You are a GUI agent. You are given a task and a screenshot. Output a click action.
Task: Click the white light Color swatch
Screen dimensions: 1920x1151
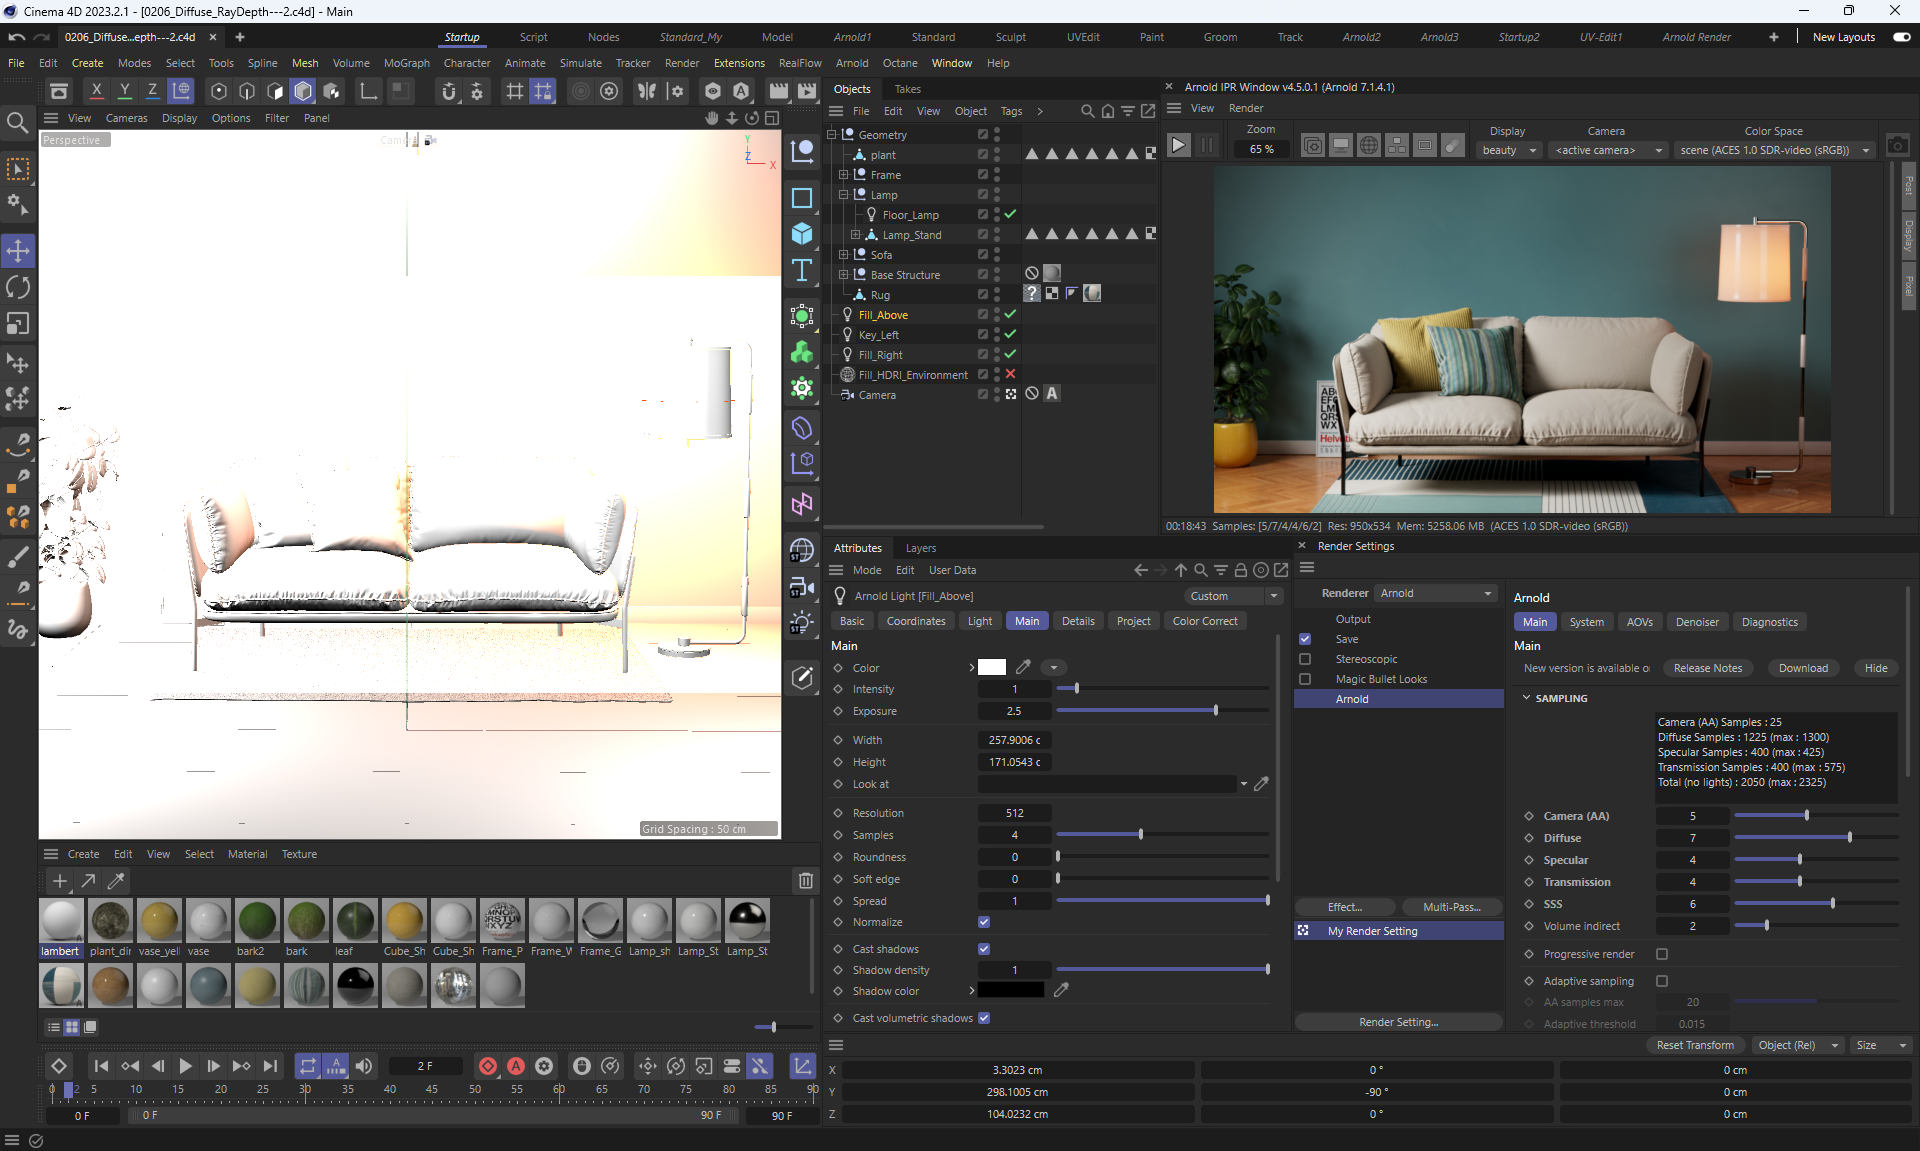(991, 667)
